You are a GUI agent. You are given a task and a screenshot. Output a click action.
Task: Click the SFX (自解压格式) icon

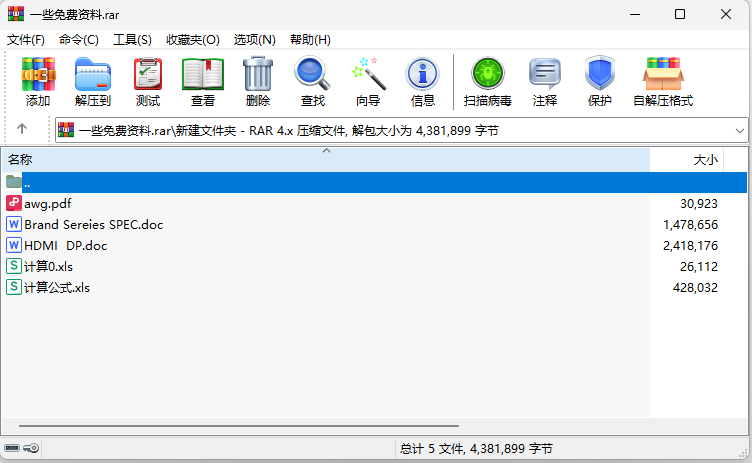coord(663,82)
